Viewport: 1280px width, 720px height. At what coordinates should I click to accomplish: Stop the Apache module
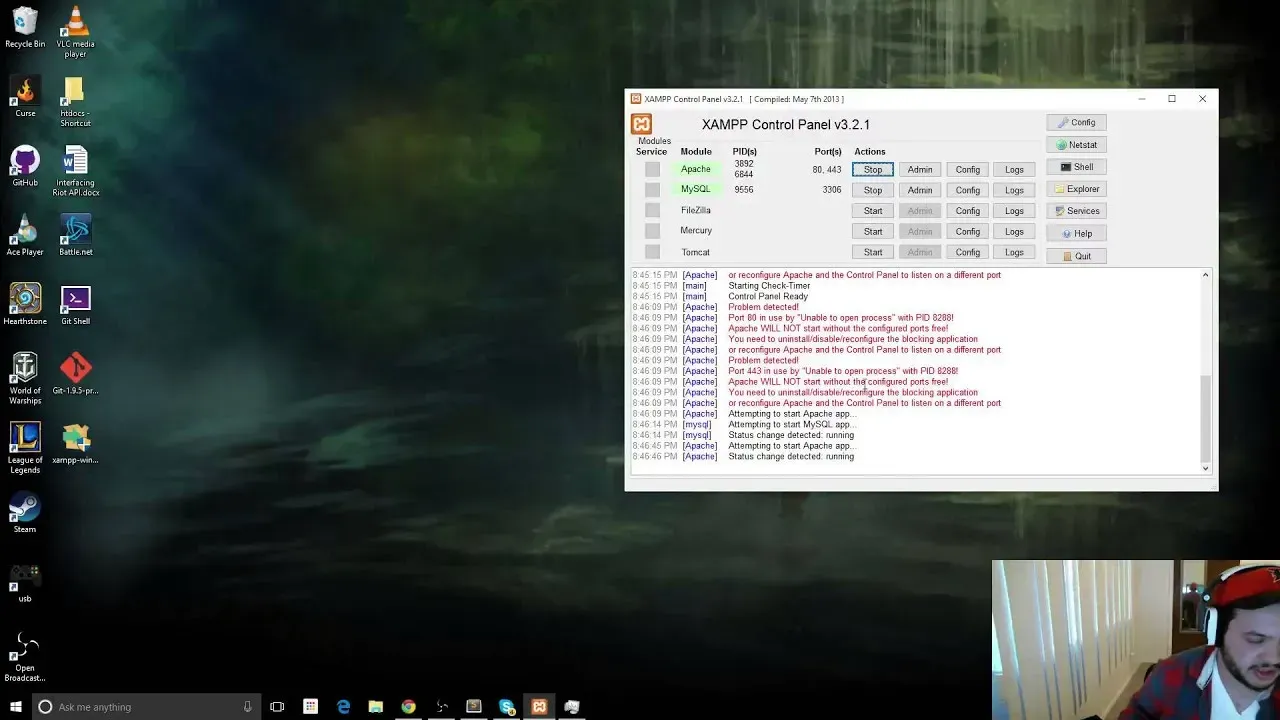873,169
